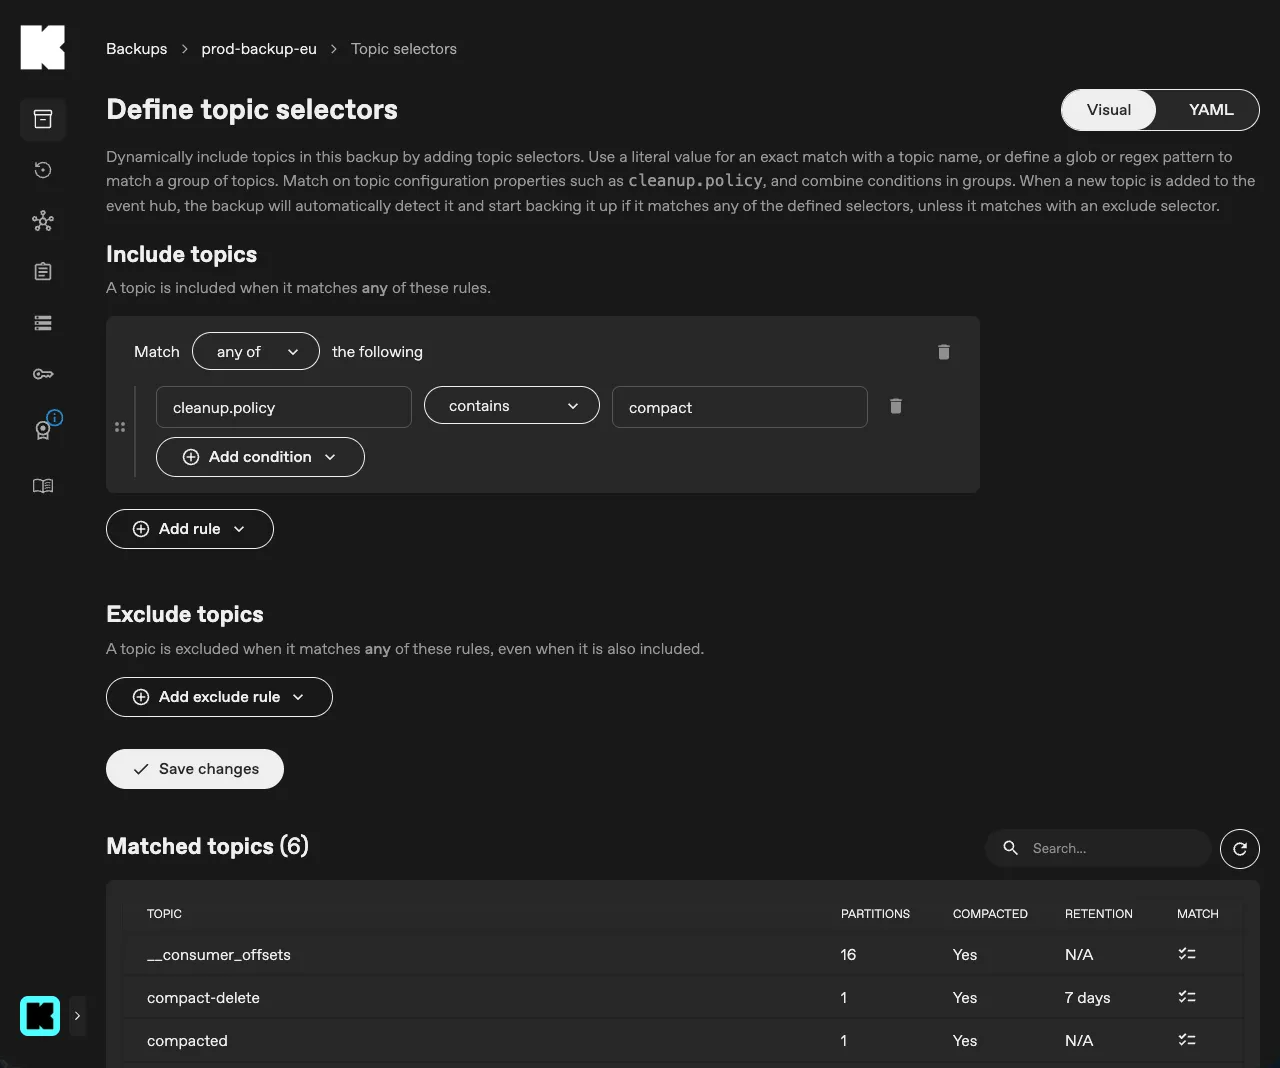The width and height of the screenshot is (1280, 1068).
Task: Open the clipboard list sidebar icon
Action: click(x=43, y=272)
